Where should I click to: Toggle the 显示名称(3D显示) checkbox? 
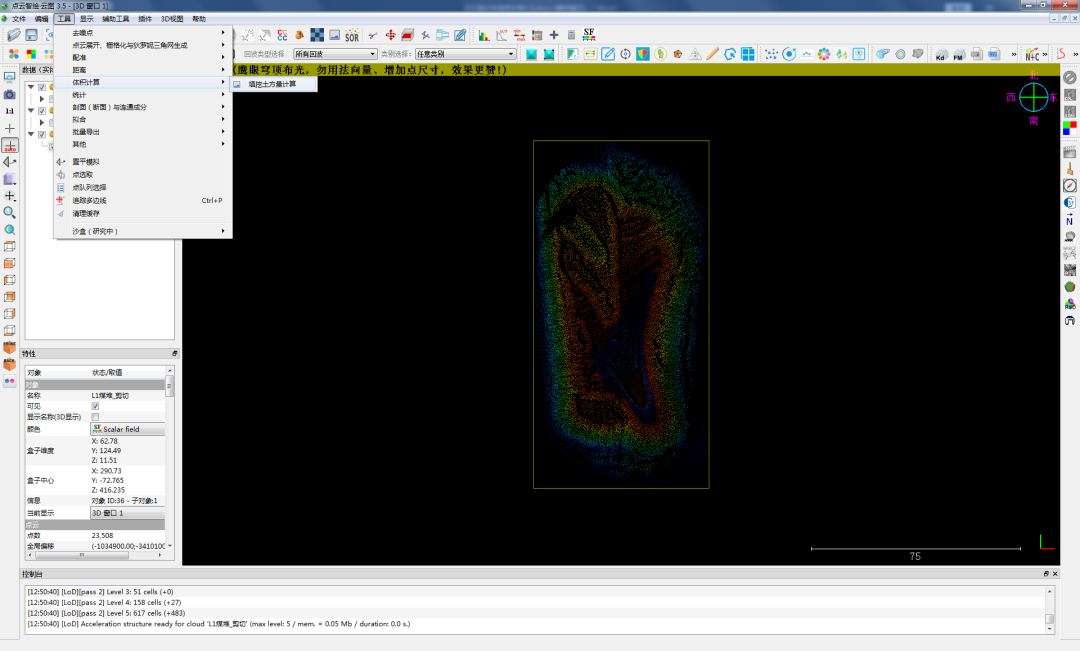[95, 417]
